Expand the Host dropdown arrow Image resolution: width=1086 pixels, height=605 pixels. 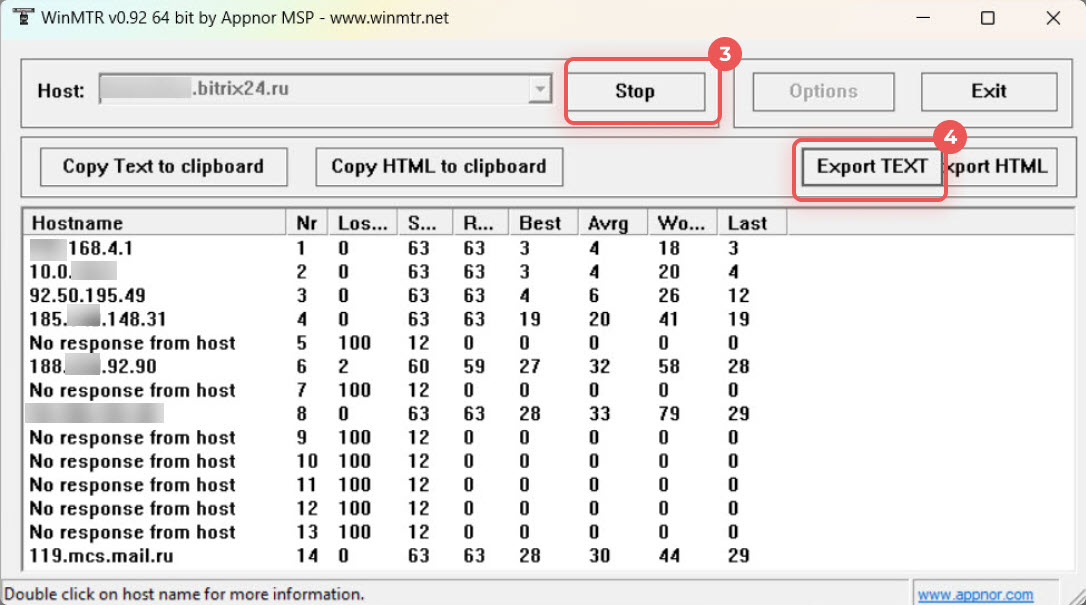coord(540,89)
